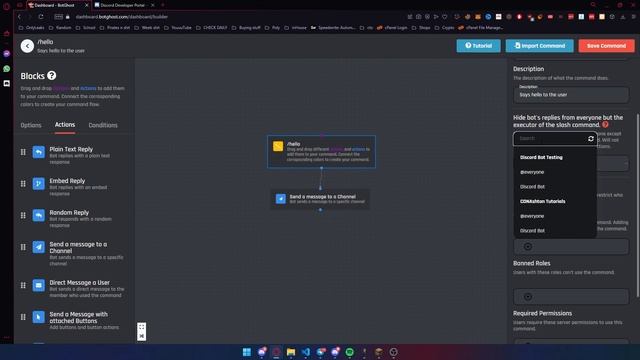Click the right panel vertical scrollbar
Image resolution: width=640 pixels, height=360 pixels.
coord(638,206)
